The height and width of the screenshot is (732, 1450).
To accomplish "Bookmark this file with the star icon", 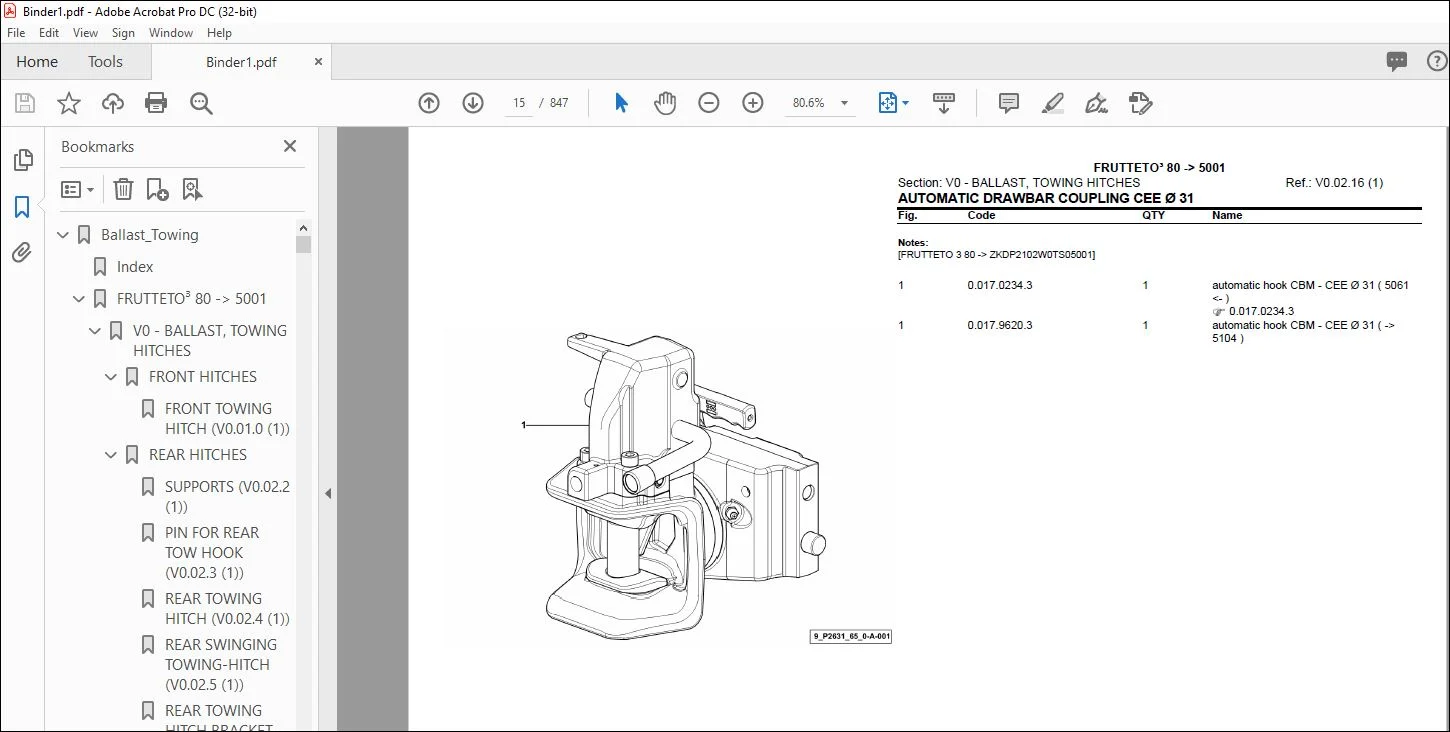I will [x=68, y=103].
